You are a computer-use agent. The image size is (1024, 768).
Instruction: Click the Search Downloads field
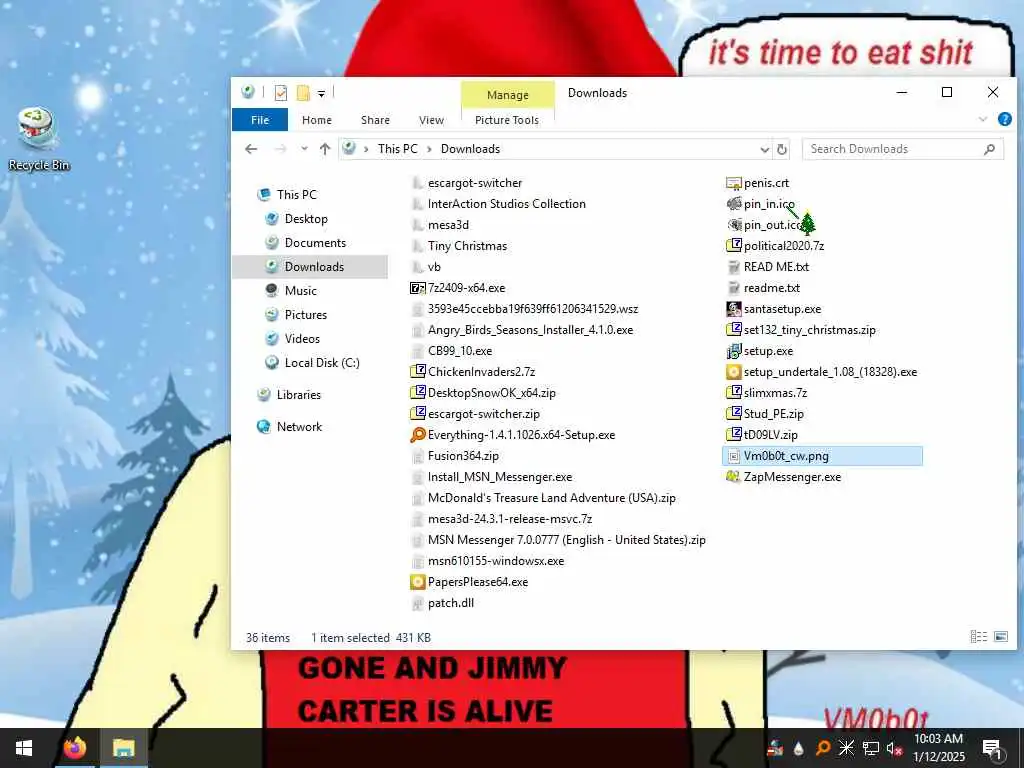[x=903, y=149]
